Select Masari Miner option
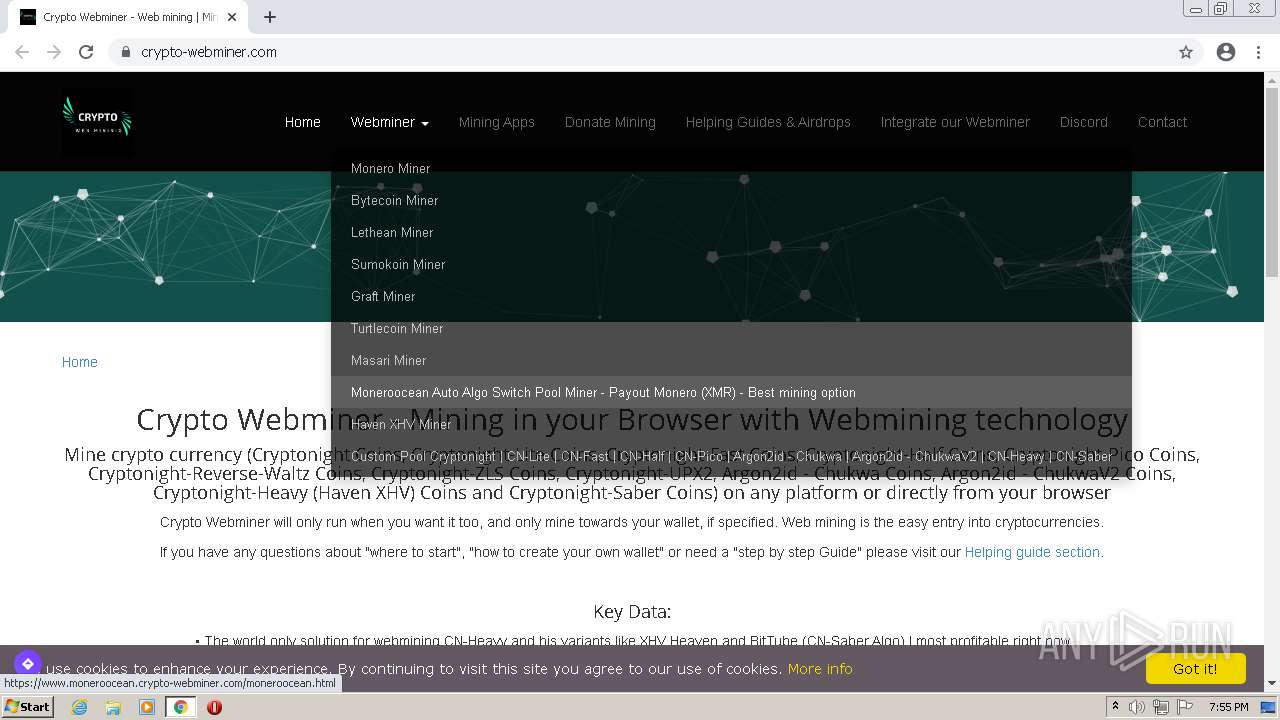This screenshot has height=720, width=1280. click(731, 360)
